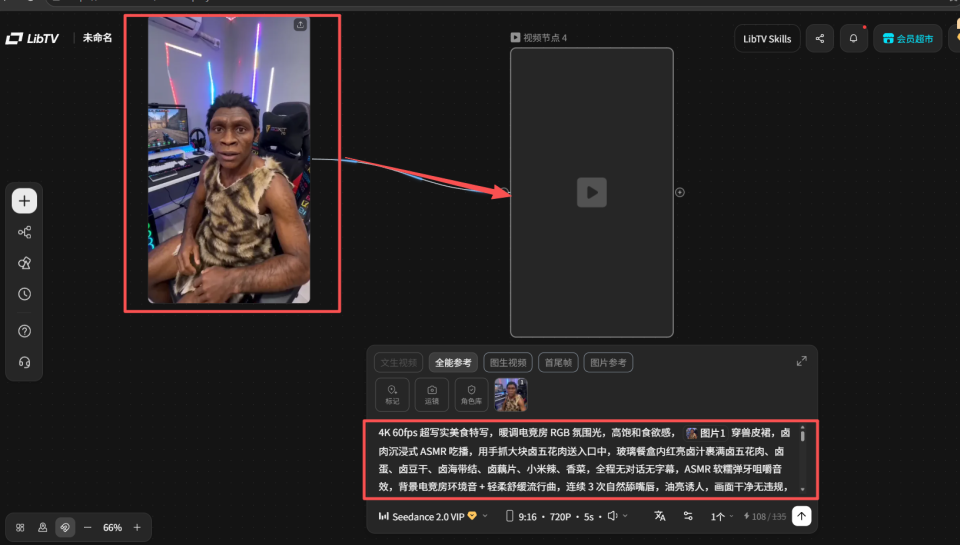Click the plus connector right of video node
The height and width of the screenshot is (545, 960).
[x=680, y=192]
